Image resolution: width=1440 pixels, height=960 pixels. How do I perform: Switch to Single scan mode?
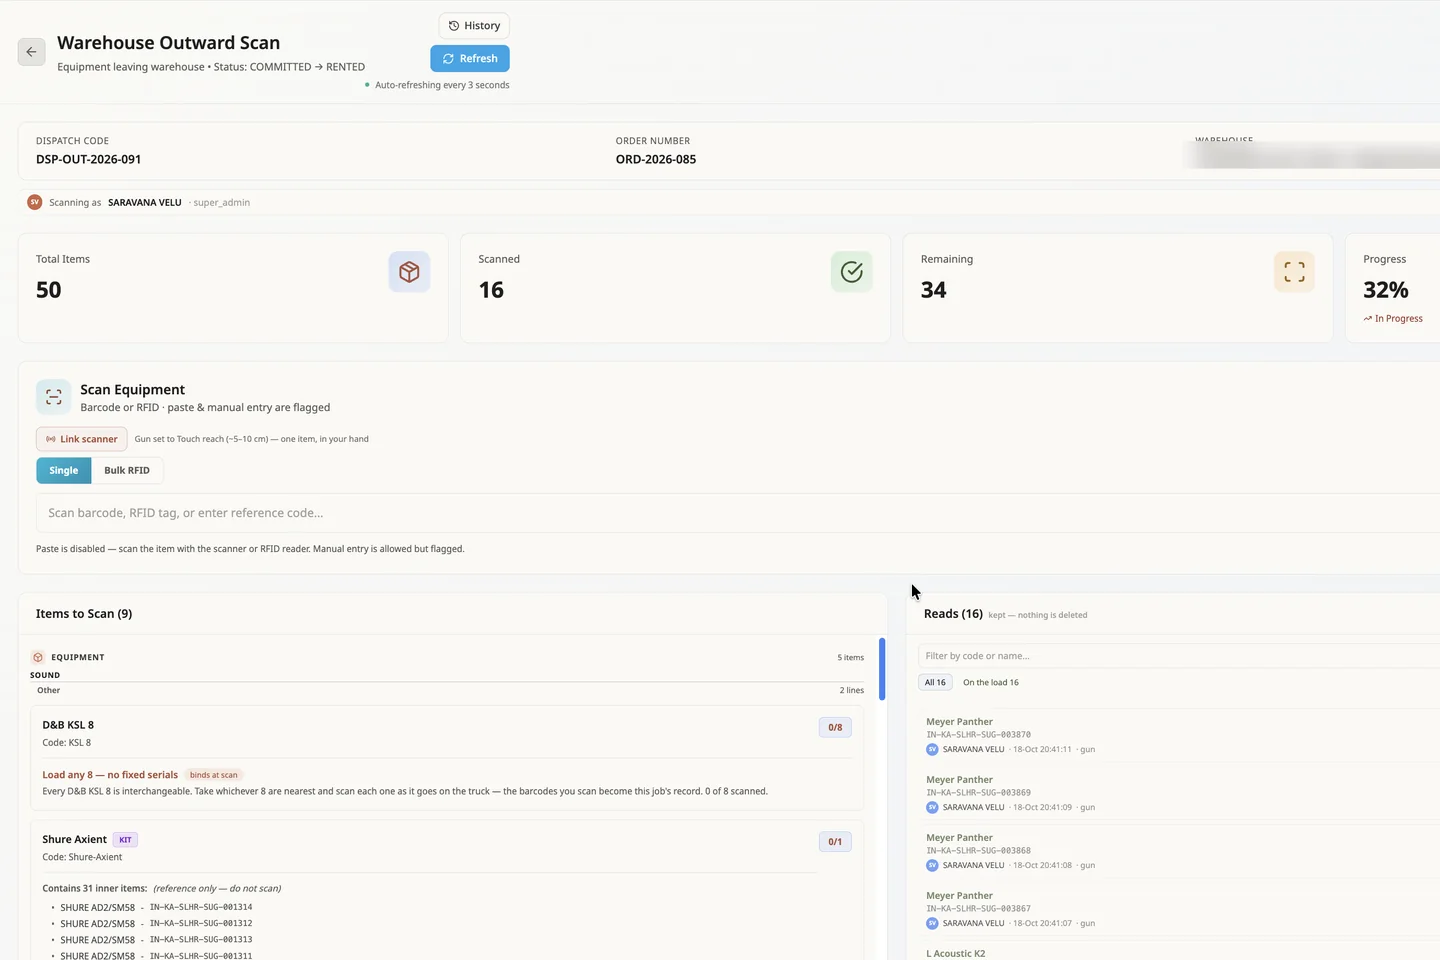tap(64, 471)
